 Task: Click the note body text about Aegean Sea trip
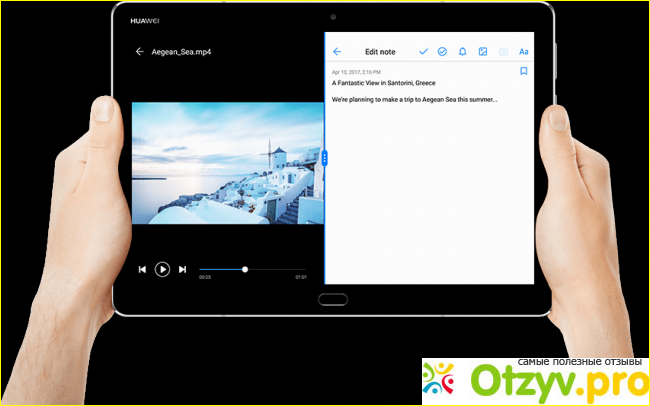pos(414,100)
